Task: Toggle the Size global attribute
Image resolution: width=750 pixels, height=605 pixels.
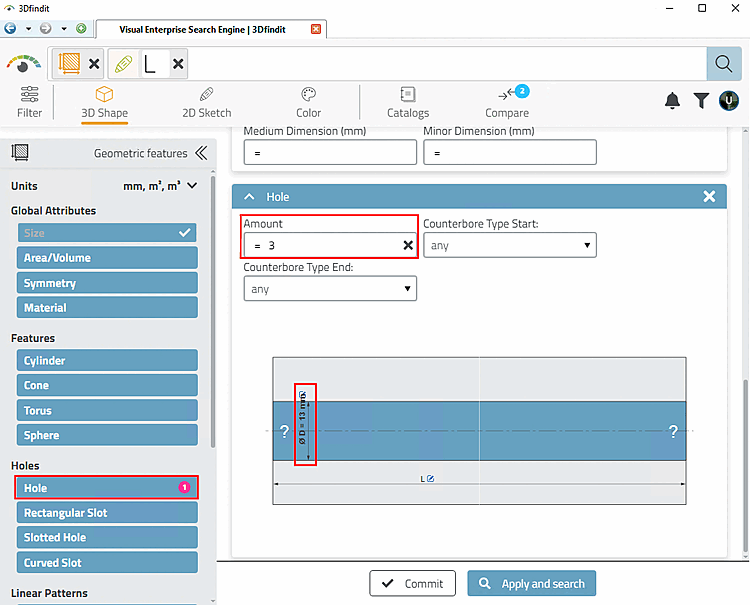Action: tap(107, 233)
